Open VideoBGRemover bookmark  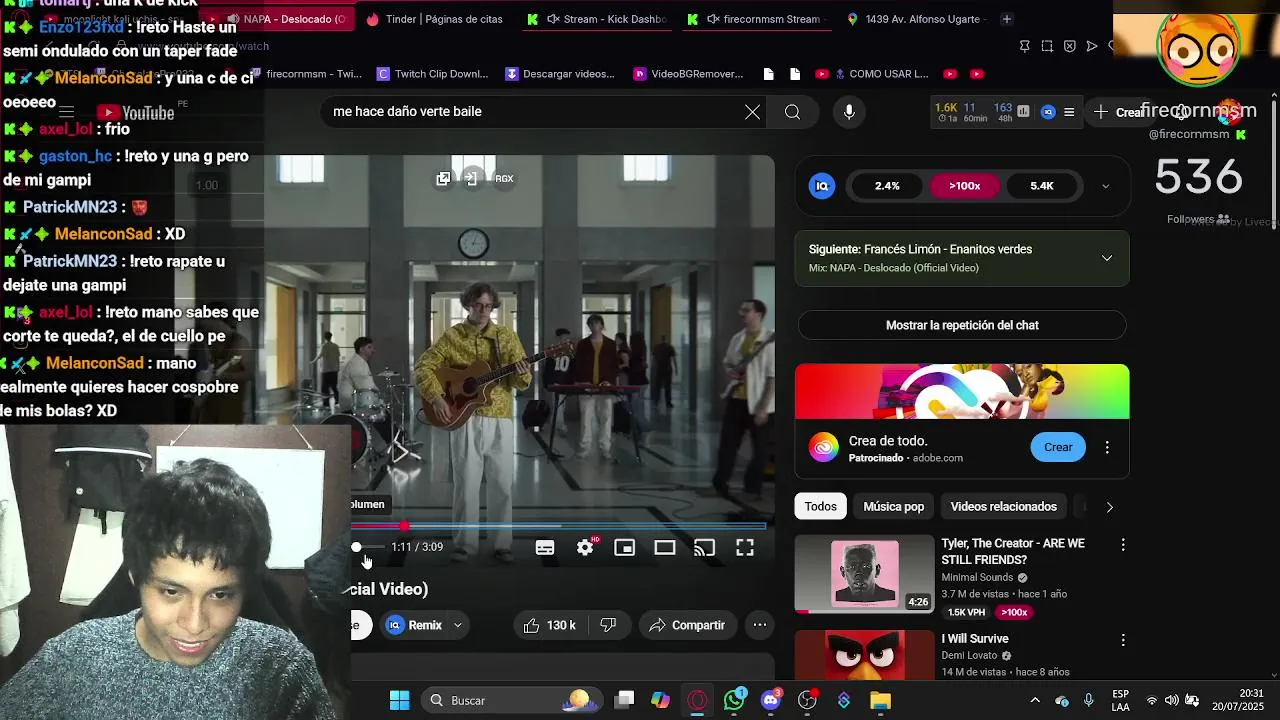point(689,74)
